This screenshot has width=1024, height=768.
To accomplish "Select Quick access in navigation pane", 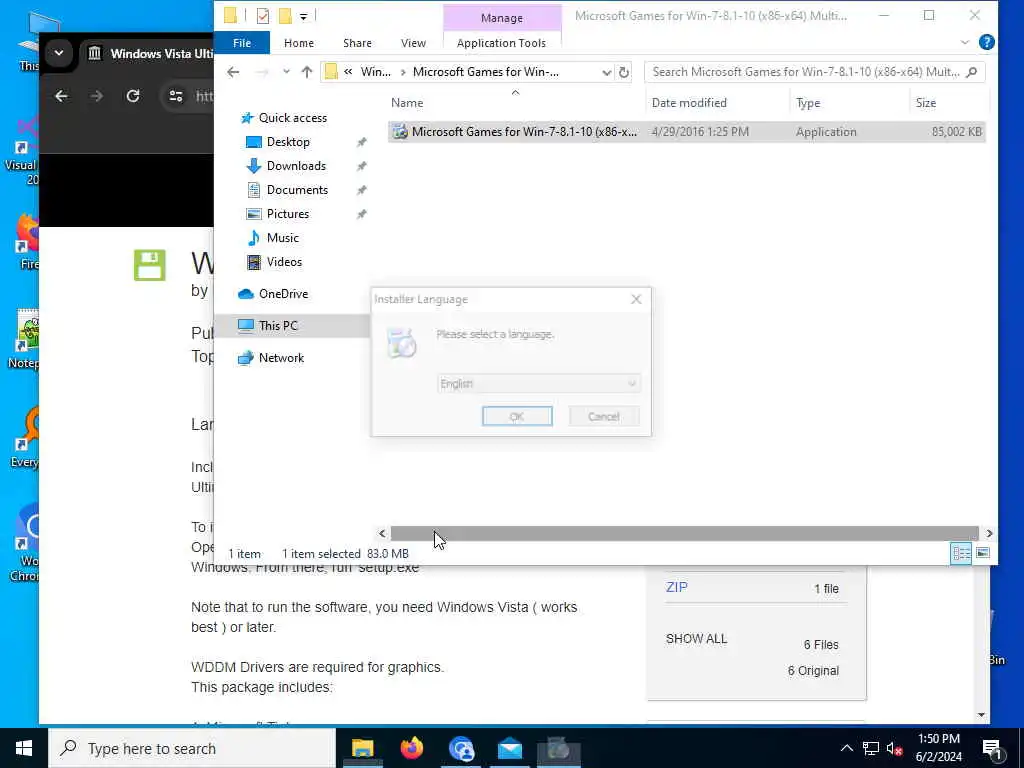I will [292, 118].
